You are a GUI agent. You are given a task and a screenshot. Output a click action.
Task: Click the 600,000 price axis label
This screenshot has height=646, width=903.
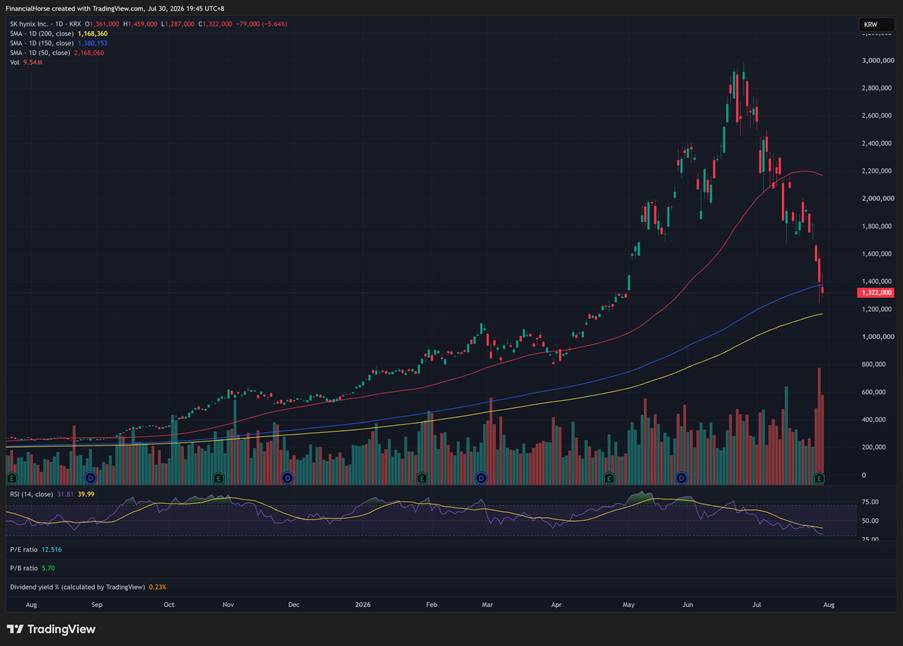tap(874, 392)
